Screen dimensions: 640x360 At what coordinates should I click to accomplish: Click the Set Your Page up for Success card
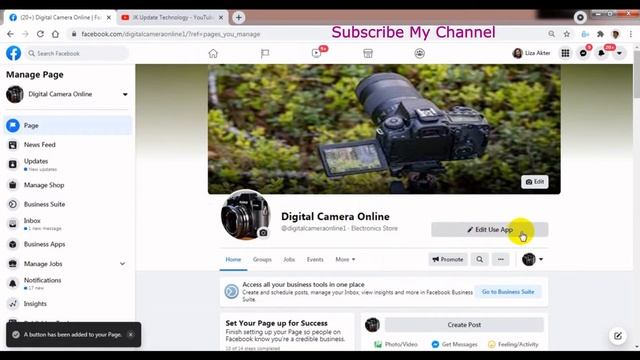[287, 332]
